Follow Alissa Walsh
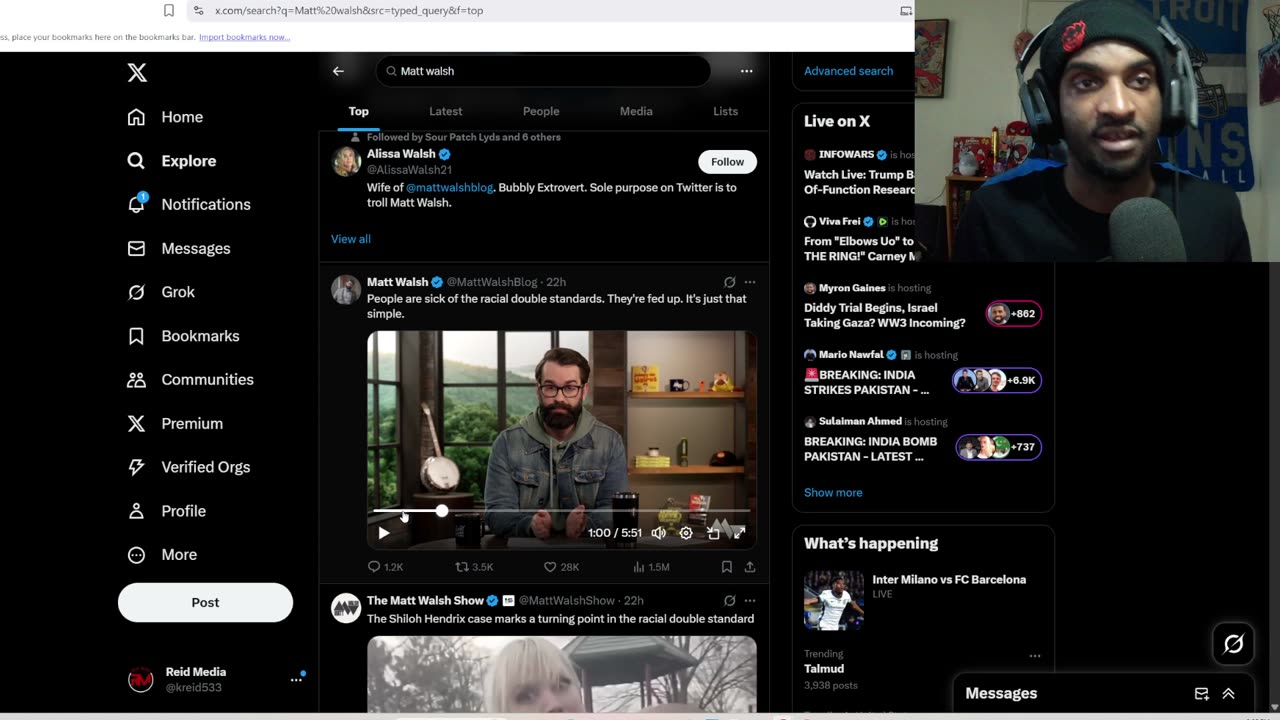 coord(727,162)
